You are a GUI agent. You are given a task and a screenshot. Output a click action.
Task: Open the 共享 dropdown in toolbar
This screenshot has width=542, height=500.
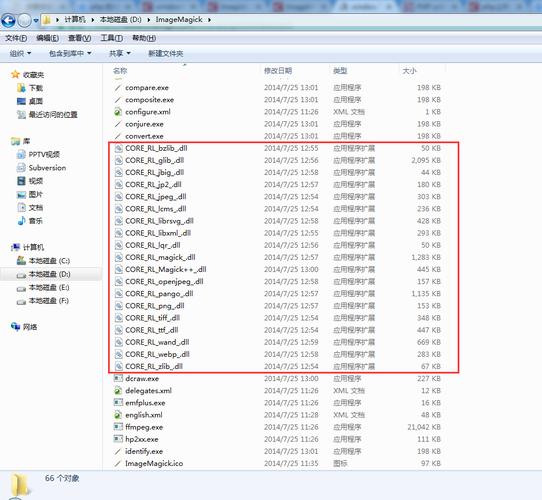[120, 54]
